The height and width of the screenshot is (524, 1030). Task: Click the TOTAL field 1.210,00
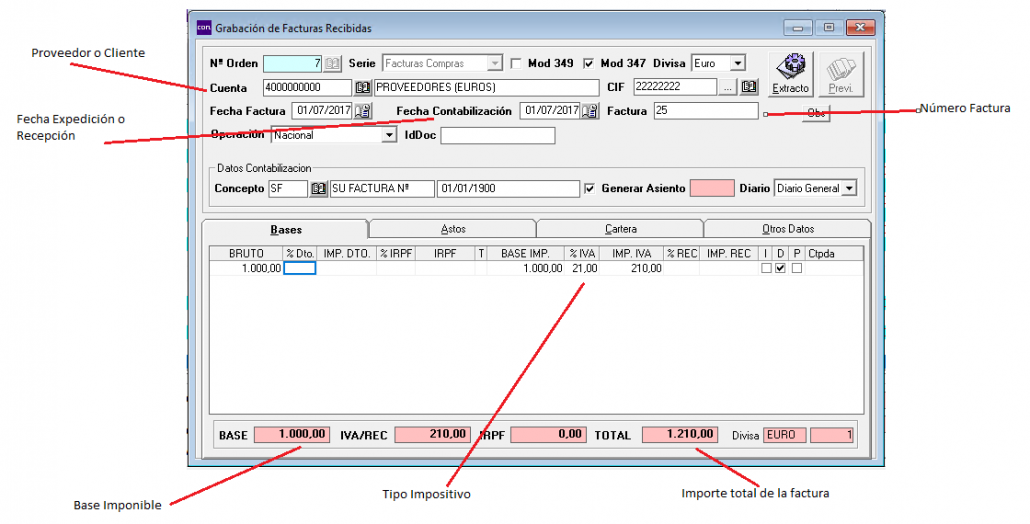pyautogui.click(x=680, y=435)
